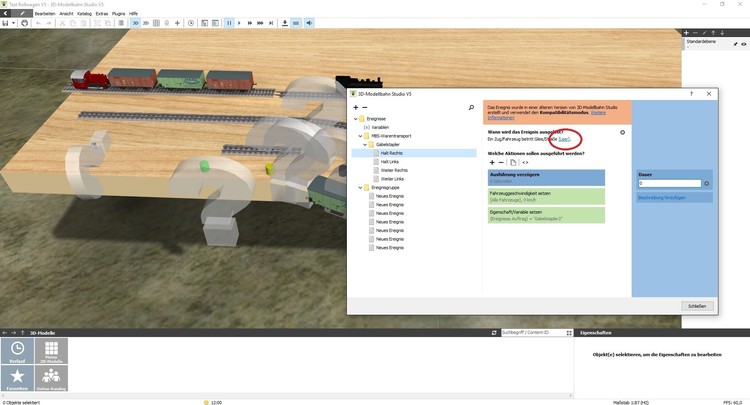The image size is (750, 405).
Task: Open the Extras menu
Action: [101, 14]
